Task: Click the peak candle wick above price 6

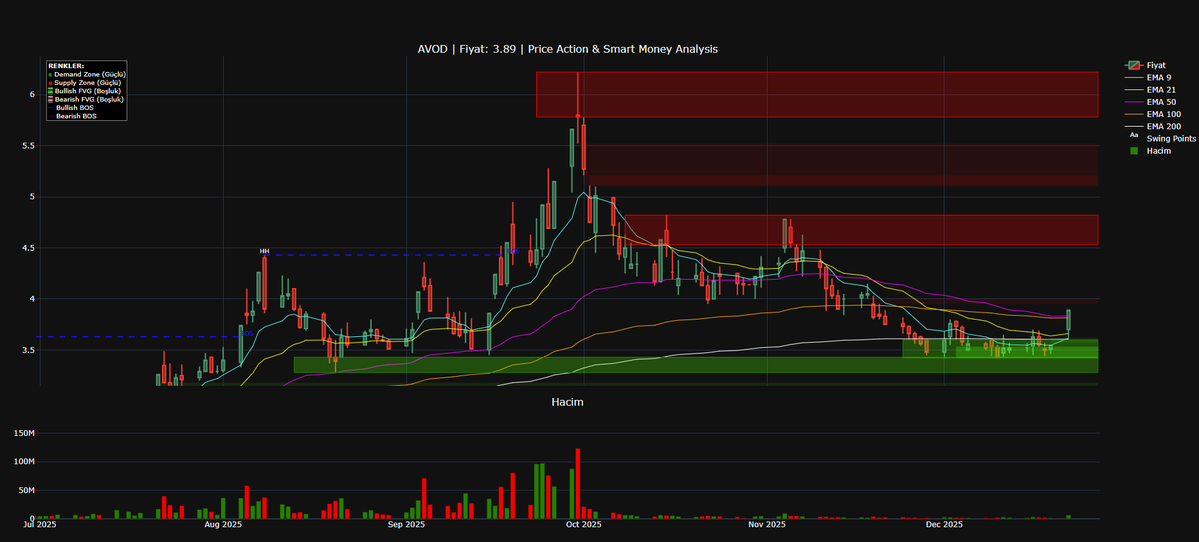Action: (x=577, y=94)
